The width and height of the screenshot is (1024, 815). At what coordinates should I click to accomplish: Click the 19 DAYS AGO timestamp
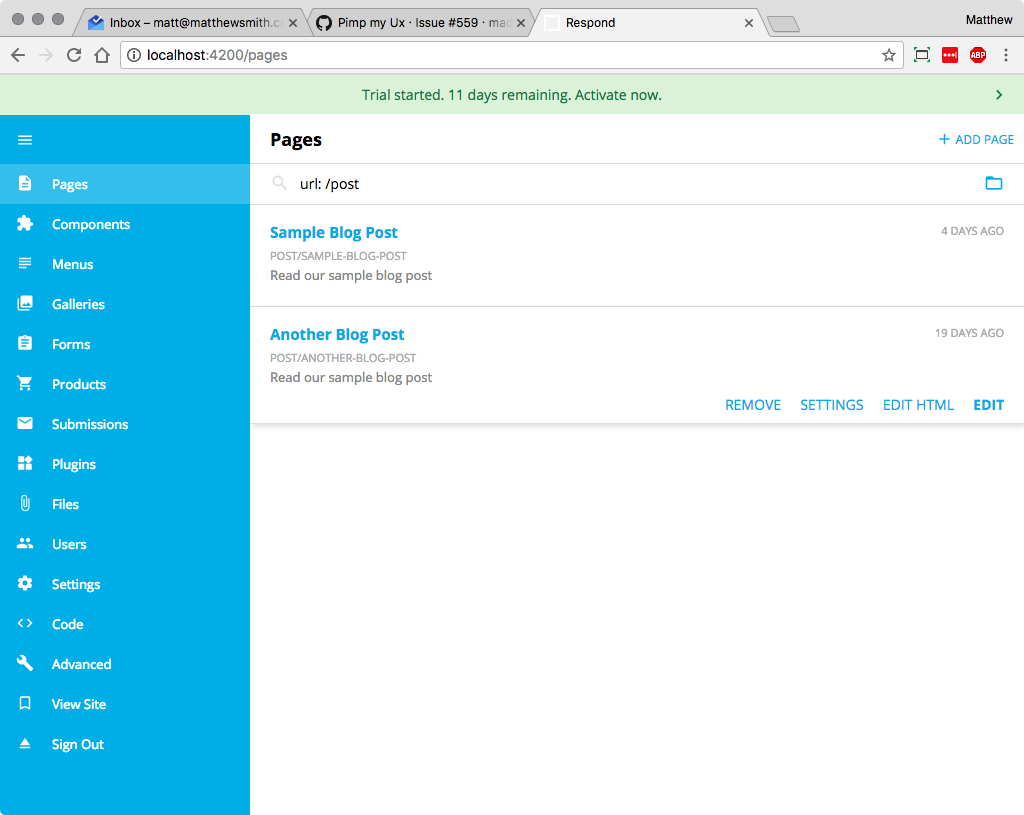(x=969, y=333)
